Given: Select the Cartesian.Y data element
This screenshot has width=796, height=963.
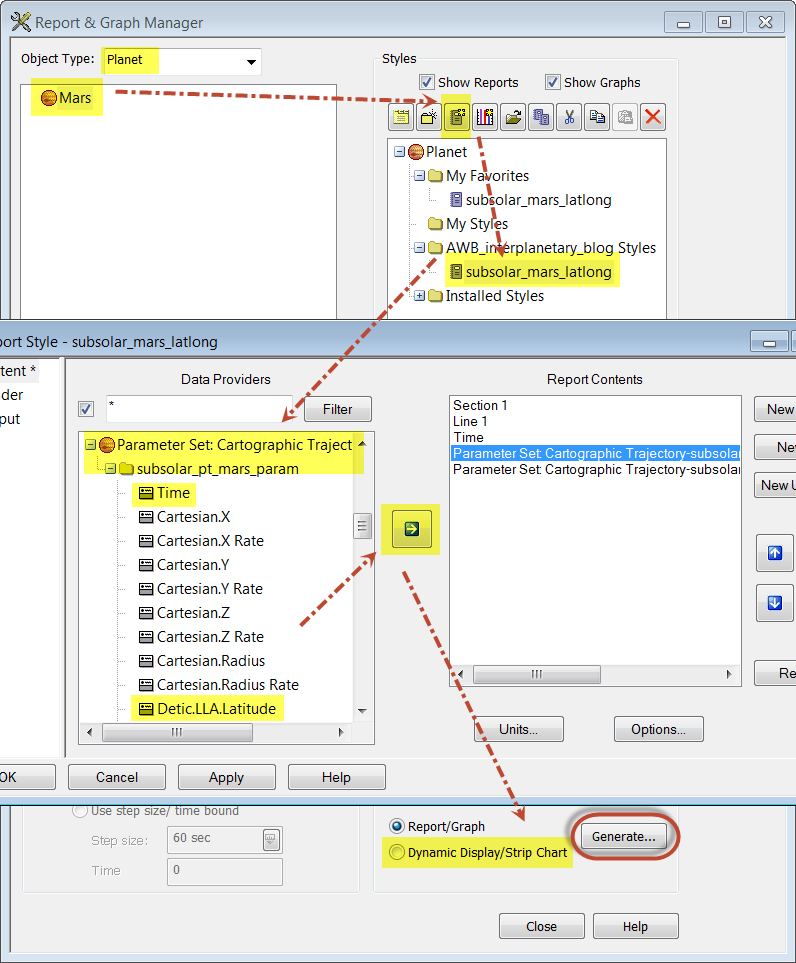Looking at the screenshot, I should tap(184, 564).
